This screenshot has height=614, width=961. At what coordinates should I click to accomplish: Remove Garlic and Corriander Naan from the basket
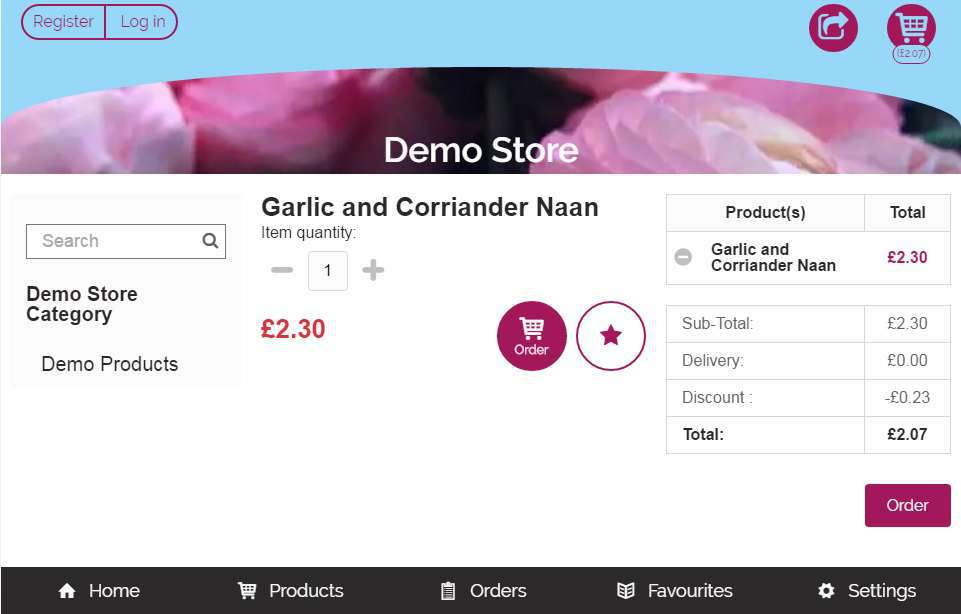(x=683, y=257)
